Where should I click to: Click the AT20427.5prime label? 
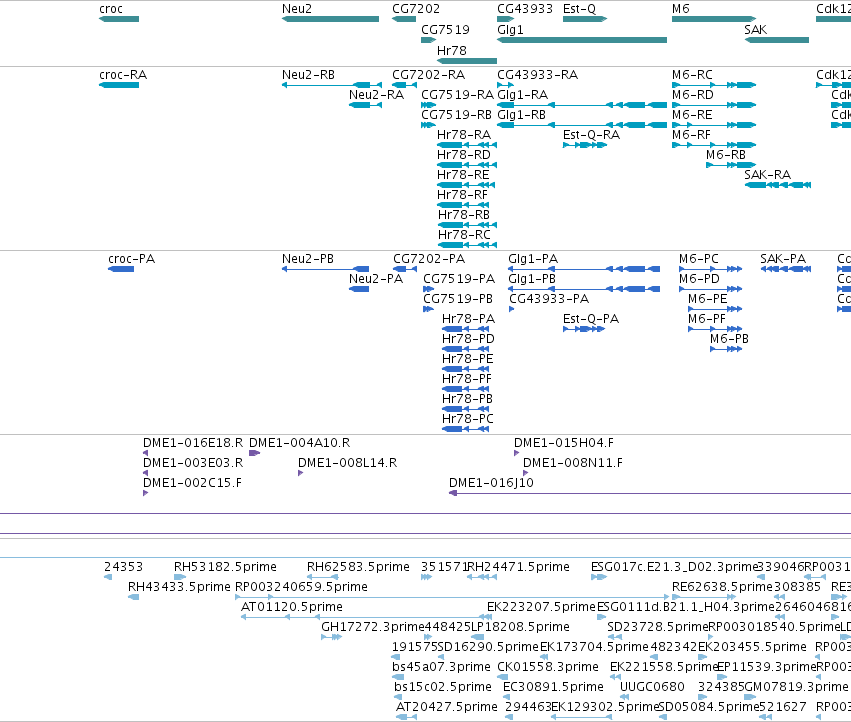click(447, 707)
